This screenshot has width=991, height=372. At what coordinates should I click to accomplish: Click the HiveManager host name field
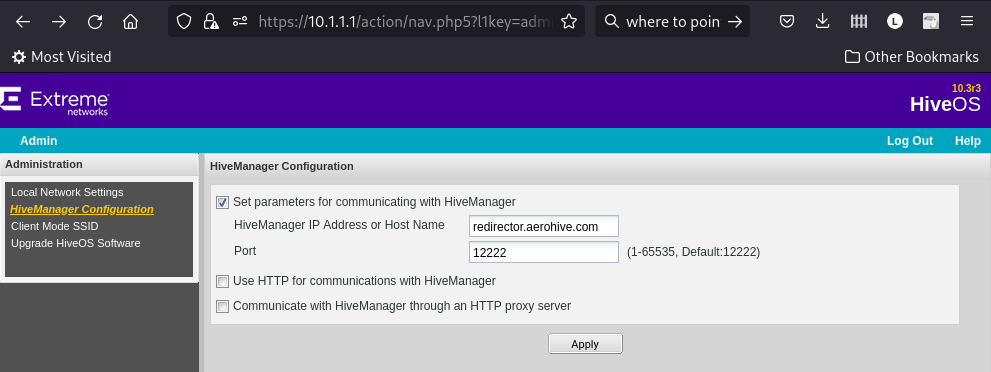544,226
